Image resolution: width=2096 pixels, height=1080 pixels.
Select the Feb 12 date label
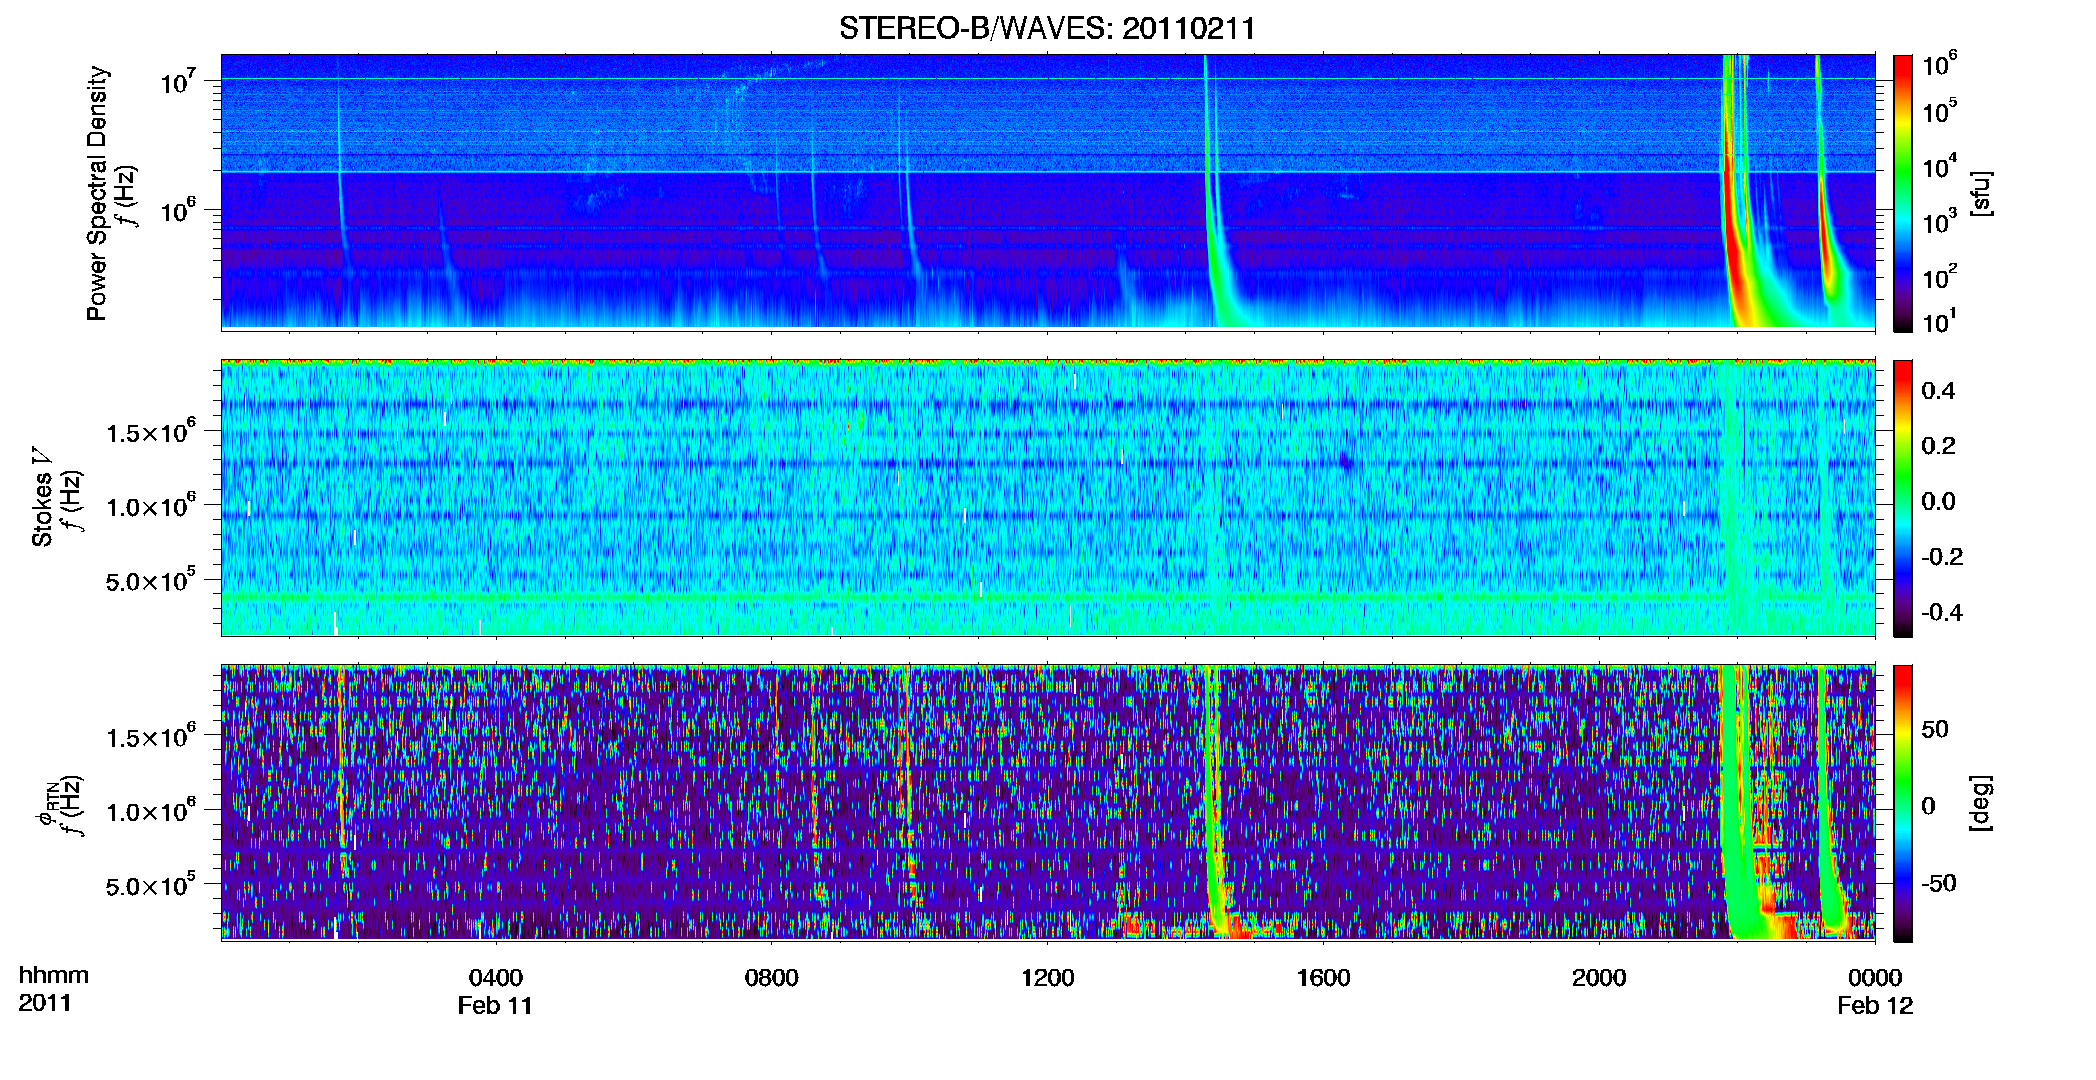[x=1875, y=1005]
